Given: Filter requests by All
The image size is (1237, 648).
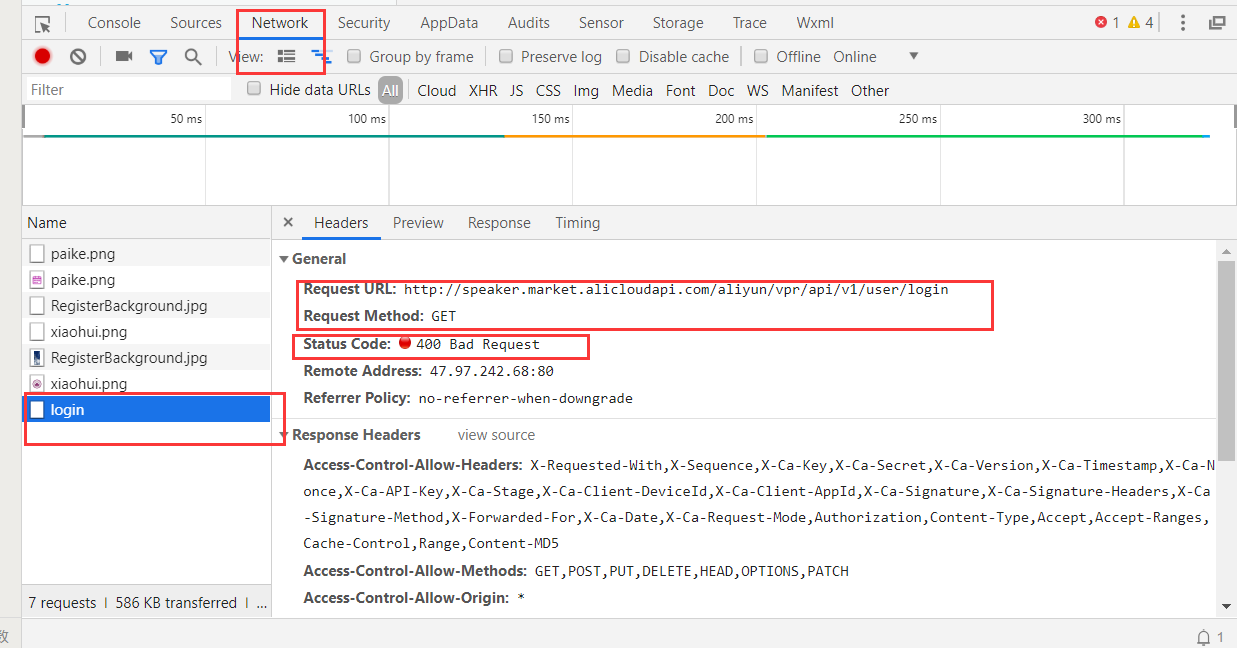Looking at the screenshot, I should [390, 90].
